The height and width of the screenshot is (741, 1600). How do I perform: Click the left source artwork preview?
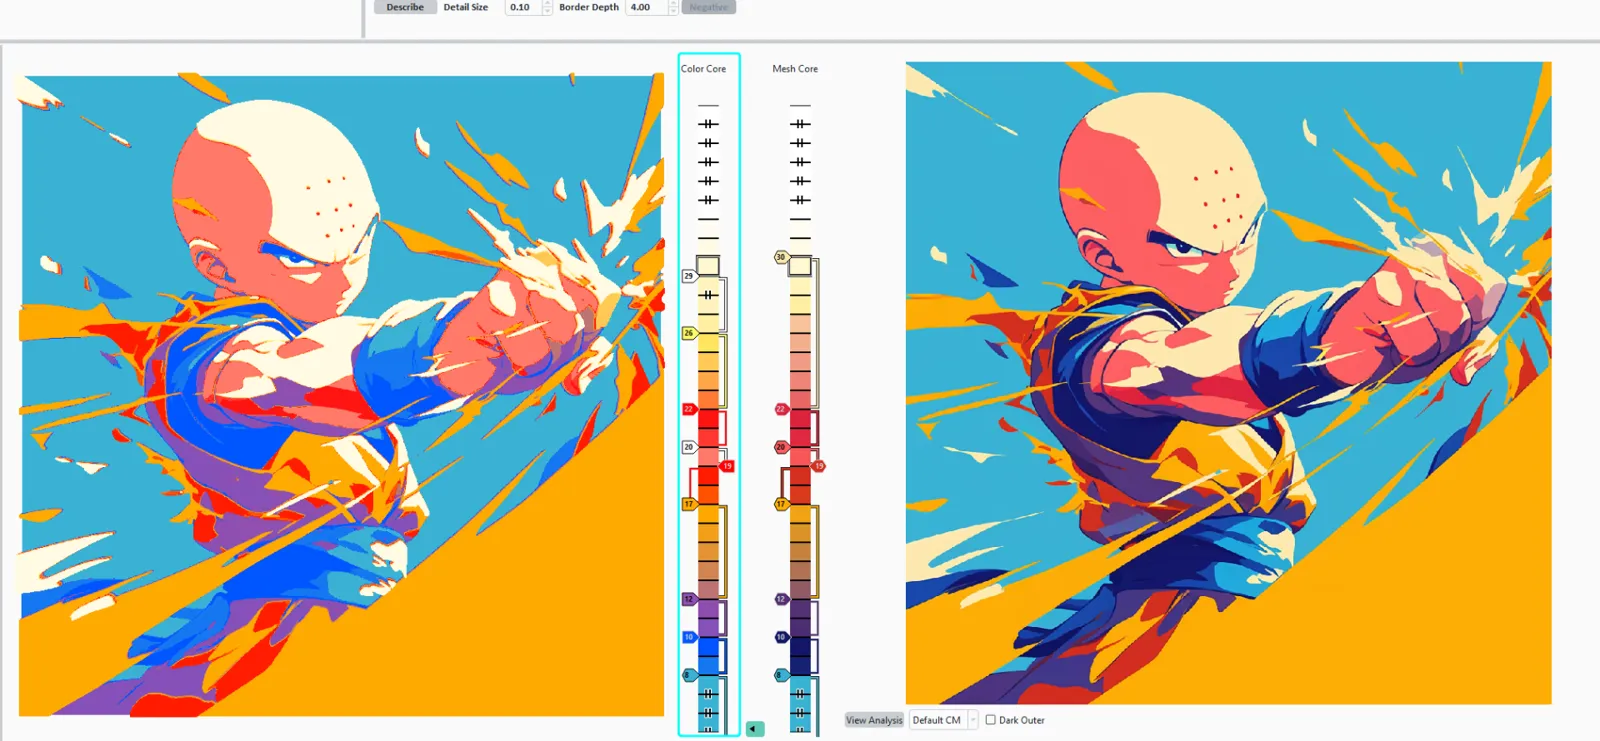pyautogui.click(x=342, y=396)
